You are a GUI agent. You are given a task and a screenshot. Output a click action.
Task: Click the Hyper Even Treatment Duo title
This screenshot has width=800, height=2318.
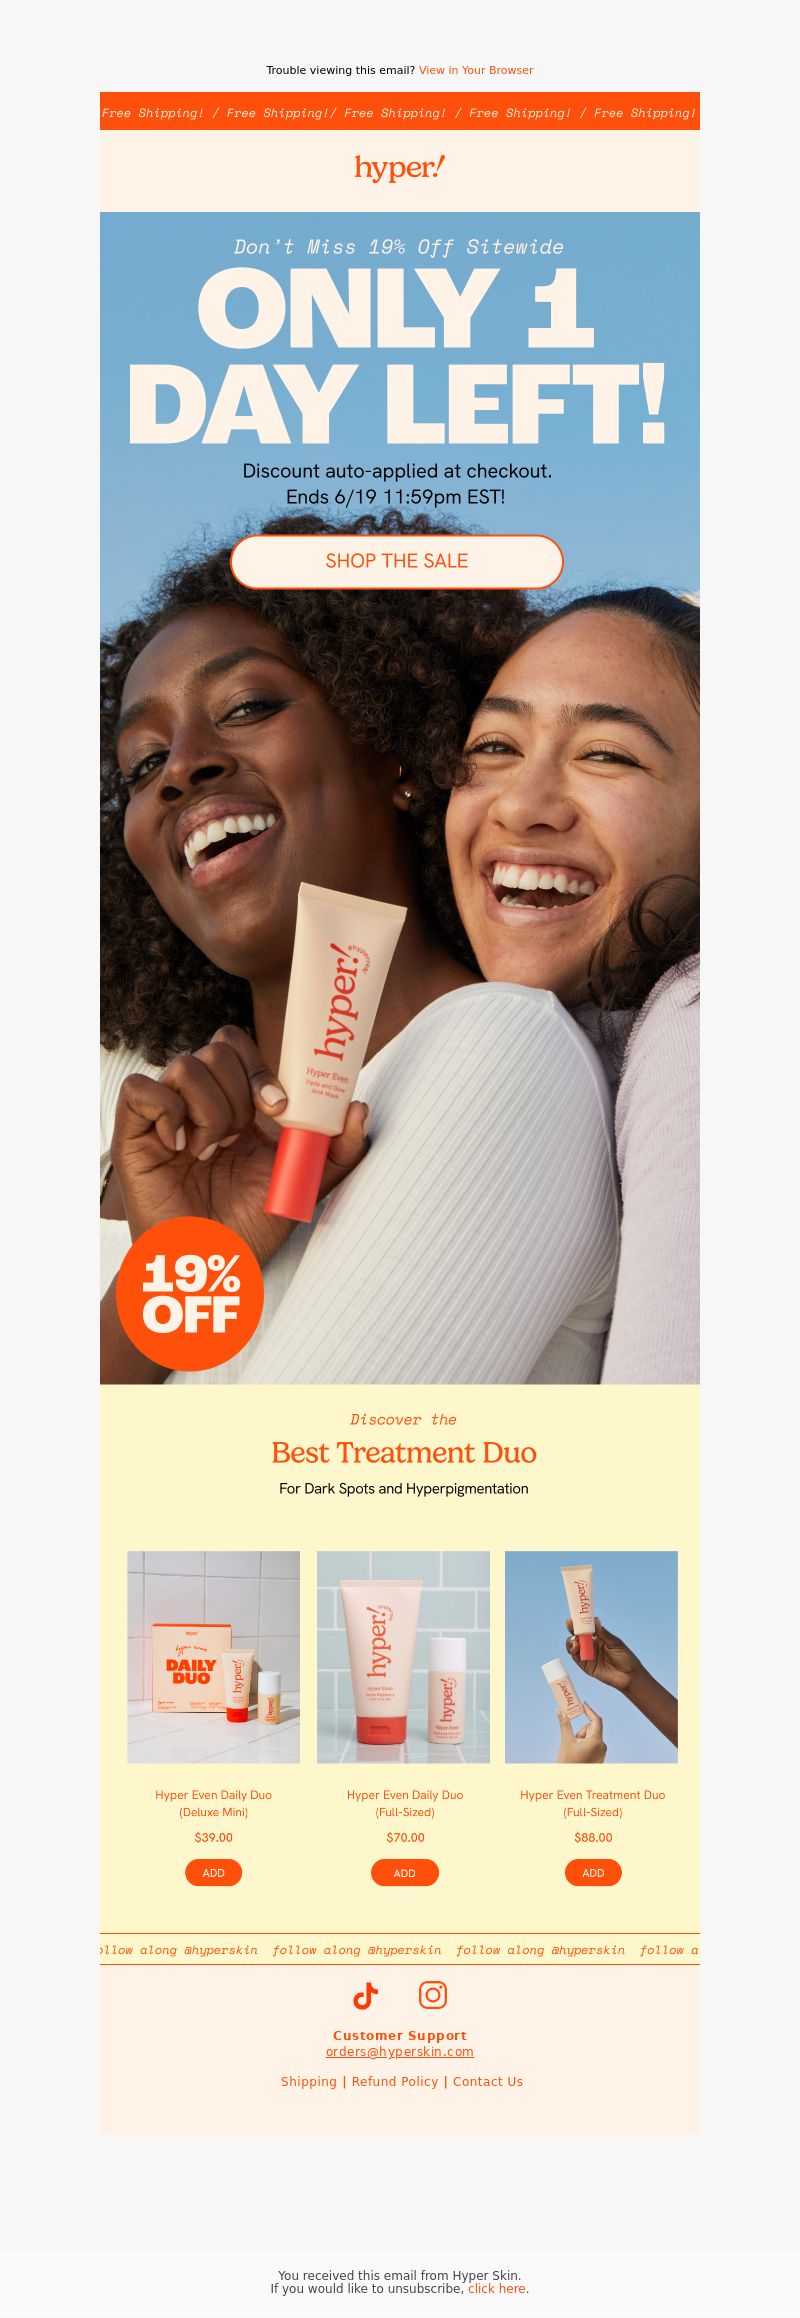pyautogui.click(x=592, y=1803)
